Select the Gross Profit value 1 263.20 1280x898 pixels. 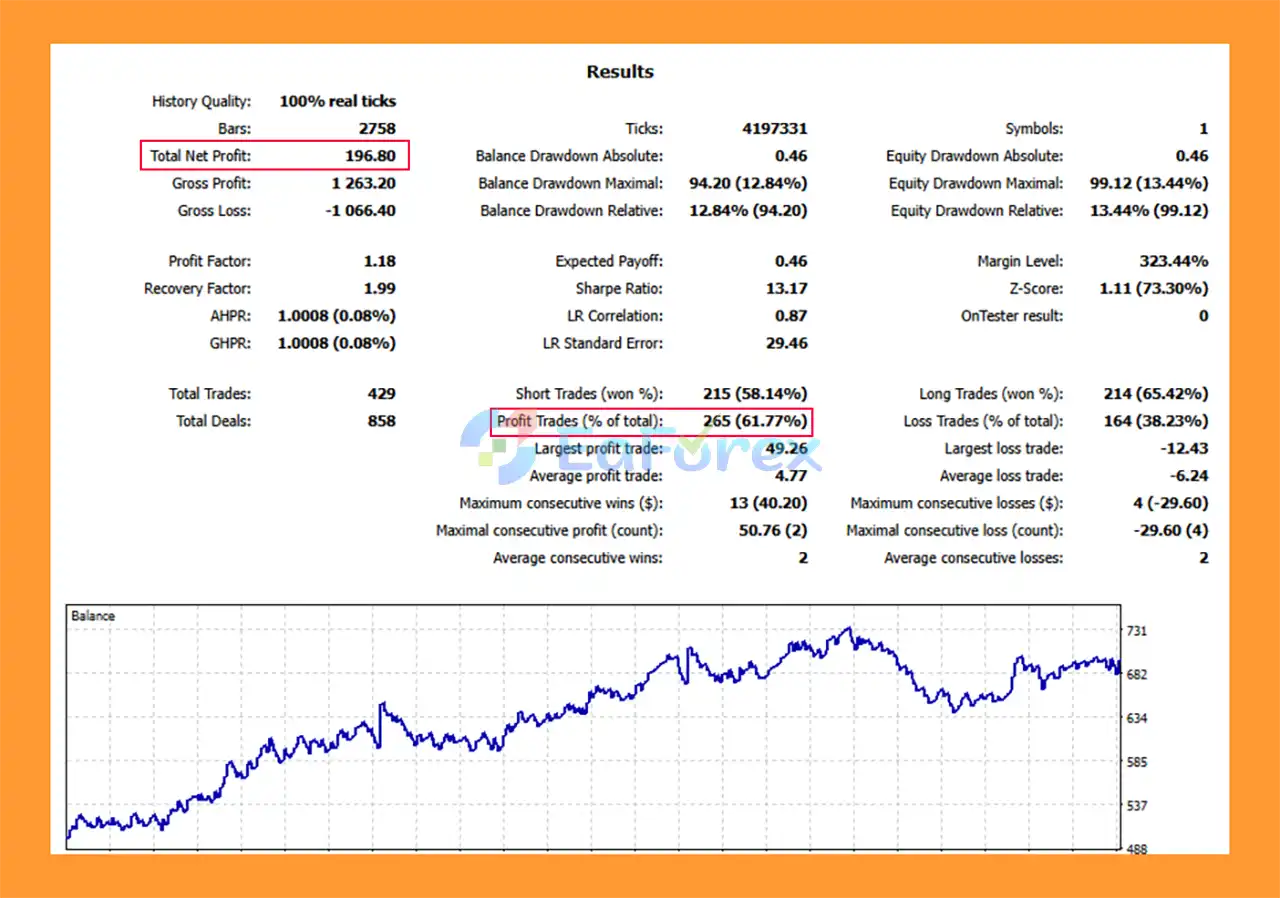[x=363, y=184]
